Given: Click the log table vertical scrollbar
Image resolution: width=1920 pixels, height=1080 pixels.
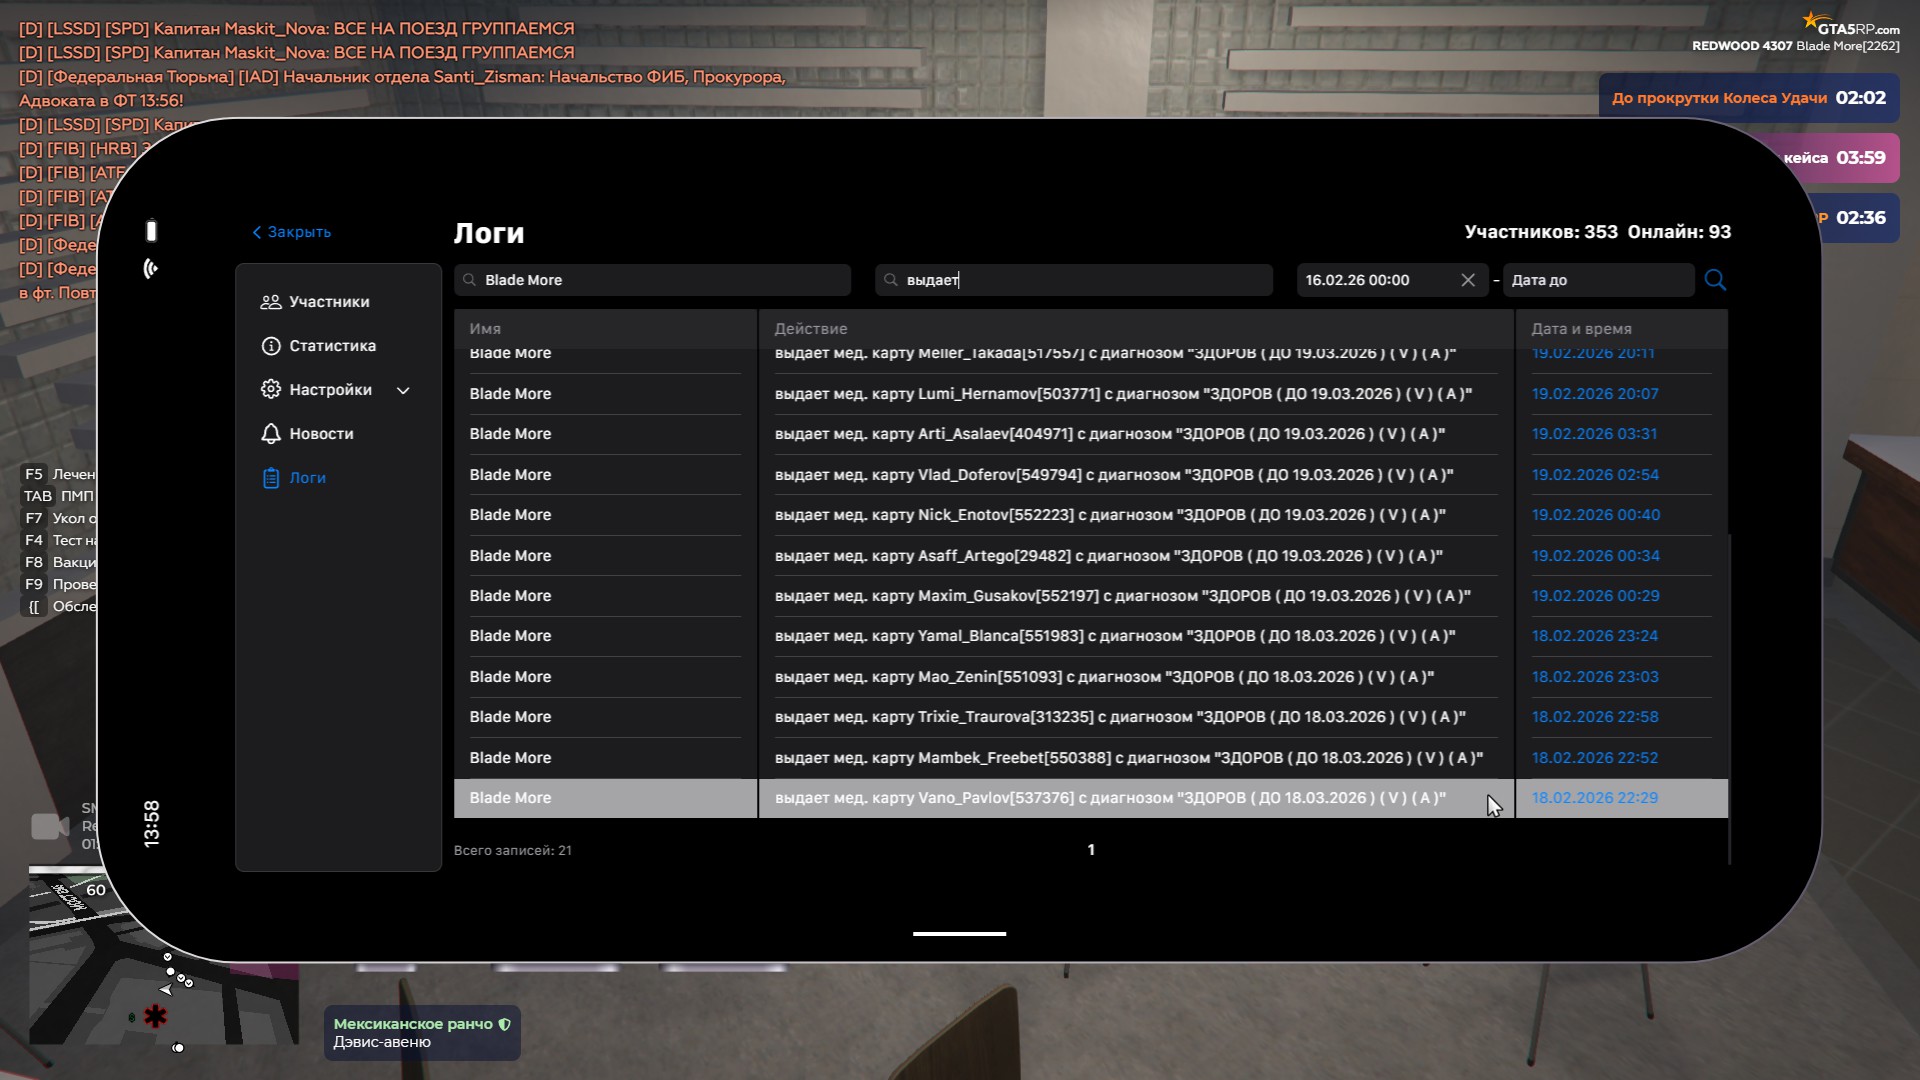Looking at the screenshot, I should [x=1729, y=700].
